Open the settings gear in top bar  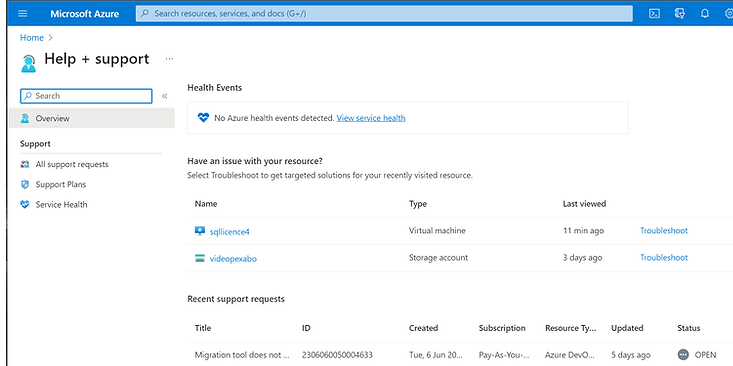pyautogui.click(x=729, y=14)
